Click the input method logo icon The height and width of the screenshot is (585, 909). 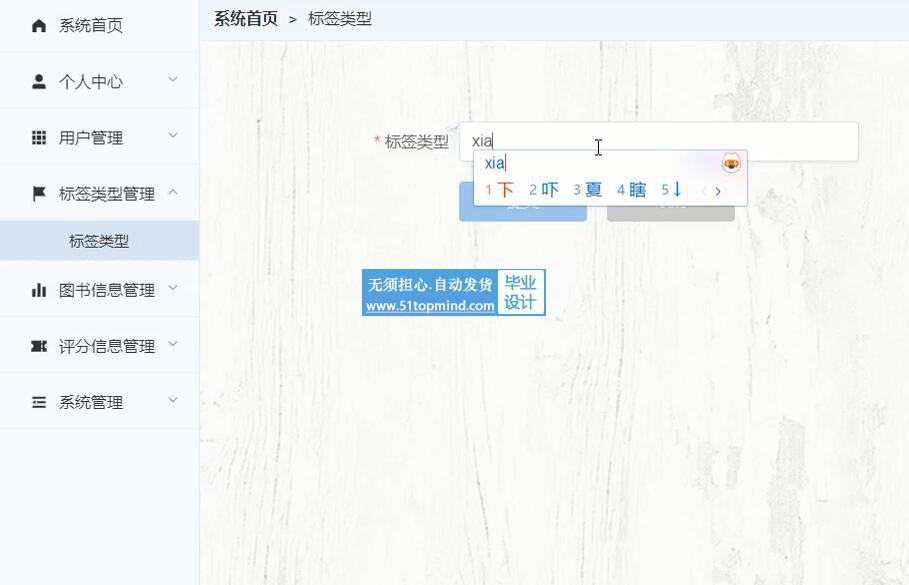coord(731,163)
